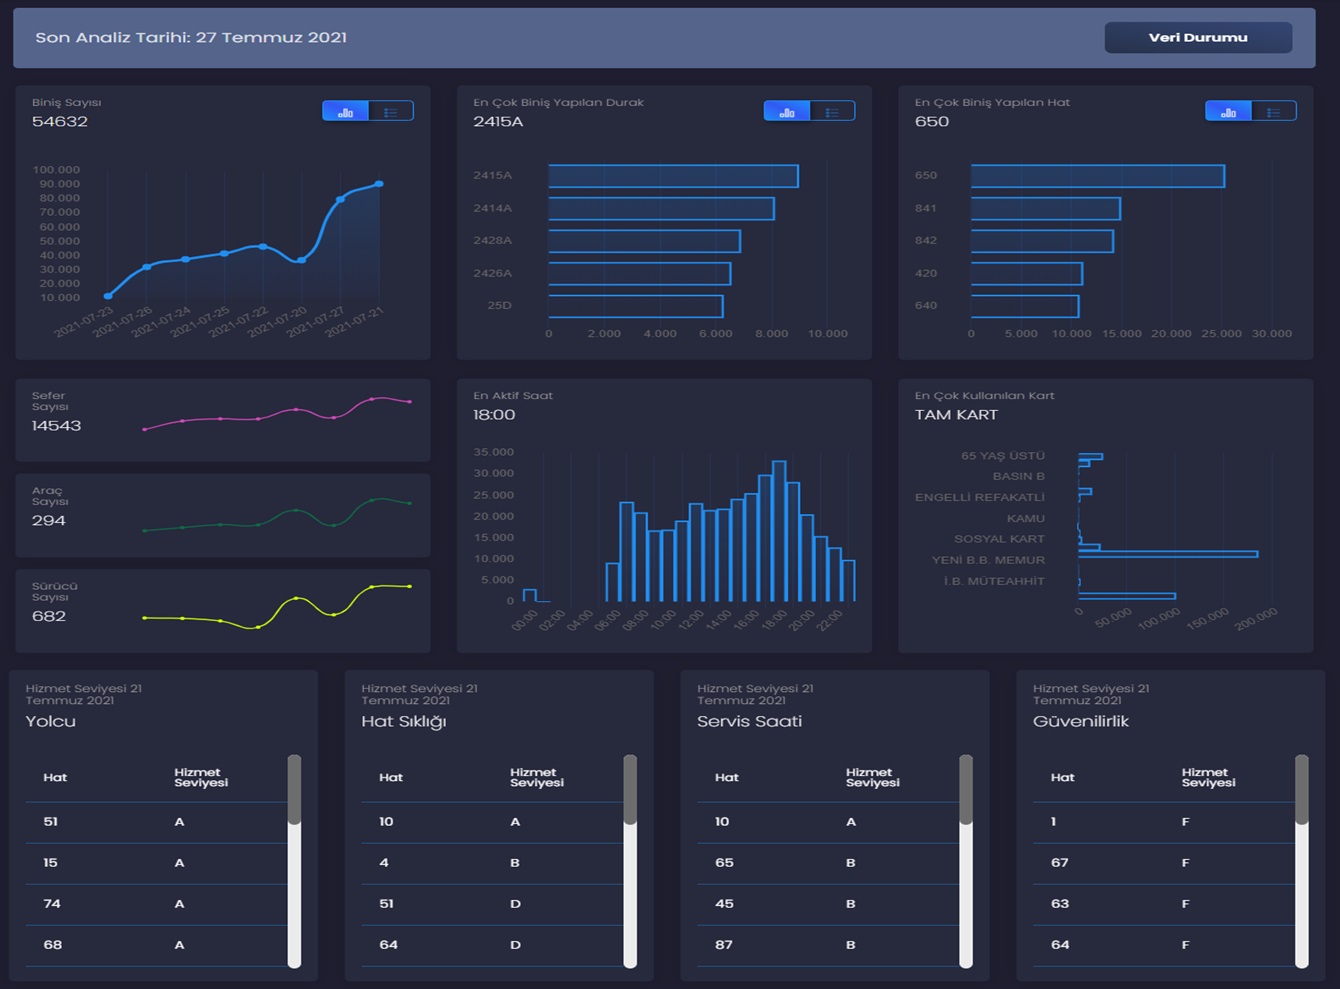Select list icon in En Çok Biniş Yapılan Hat

click(x=1273, y=112)
